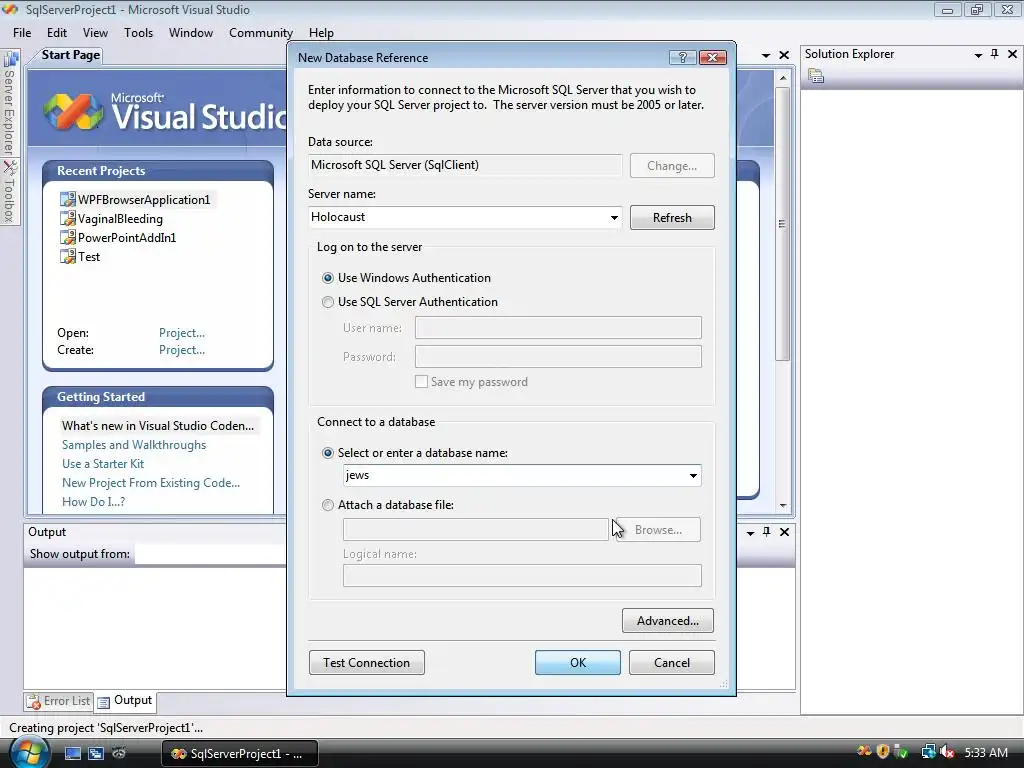This screenshot has width=1024, height=768.
Task: Toggle Save my password checkbox
Action: pyautogui.click(x=421, y=381)
